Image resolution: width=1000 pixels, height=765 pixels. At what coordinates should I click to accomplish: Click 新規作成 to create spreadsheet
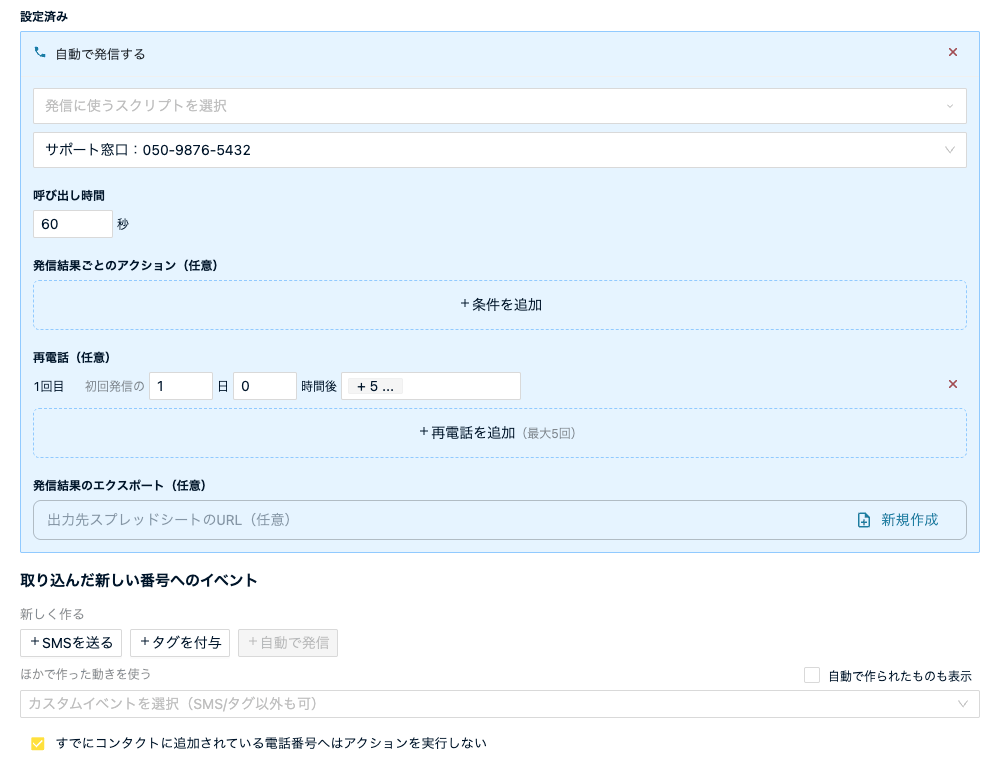[x=897, y=520]
